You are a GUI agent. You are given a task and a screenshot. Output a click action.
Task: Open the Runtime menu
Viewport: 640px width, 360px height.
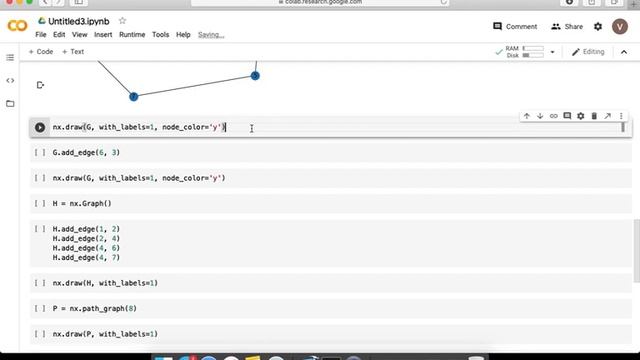tap(132, 35)
